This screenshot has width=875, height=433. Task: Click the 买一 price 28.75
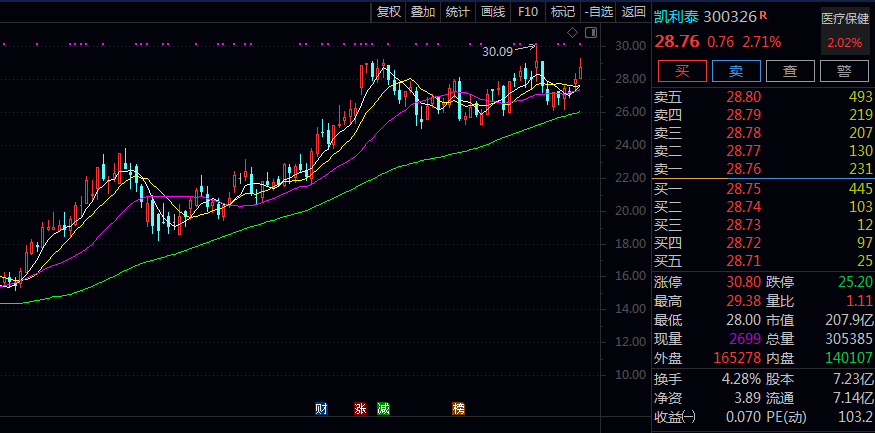tap(743, 189)
